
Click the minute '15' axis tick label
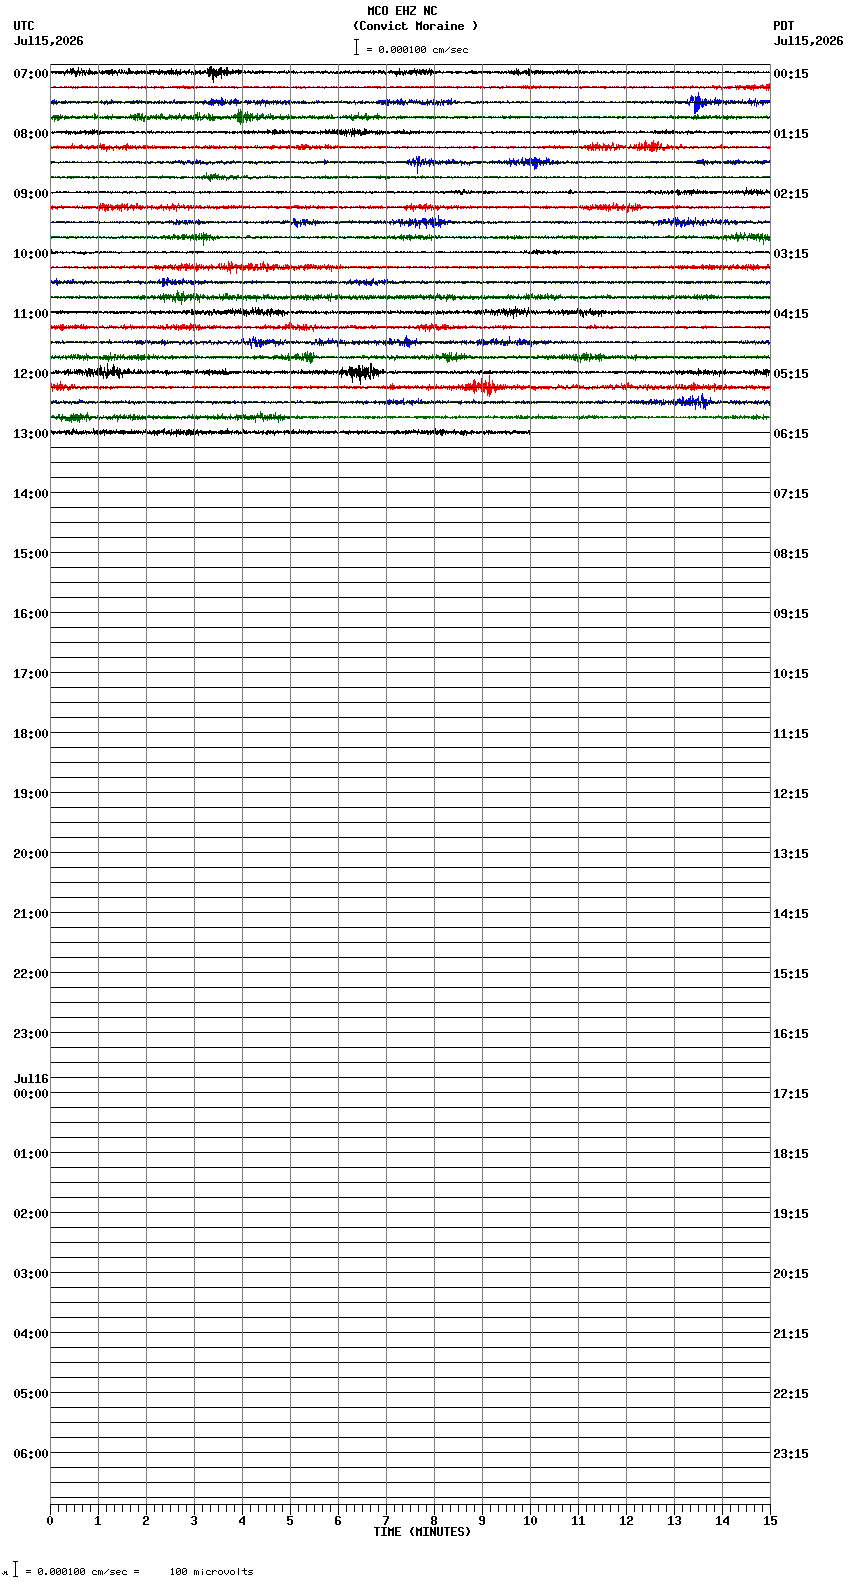(x=770, y=1521)
